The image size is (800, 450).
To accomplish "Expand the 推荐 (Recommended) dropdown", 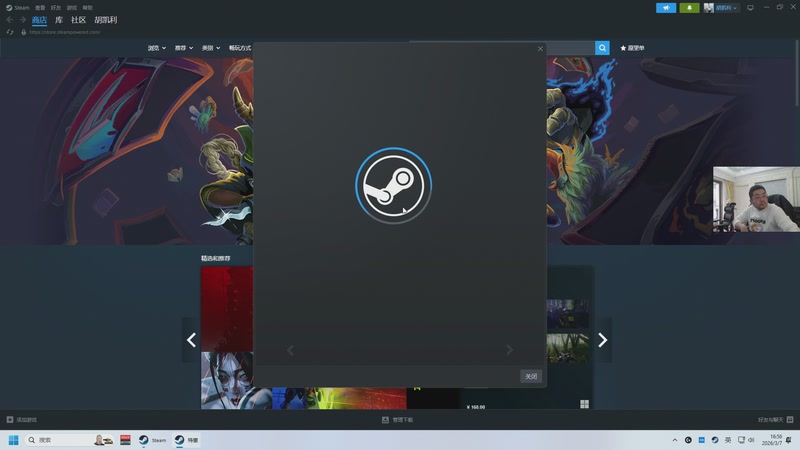I will (184, 48).
